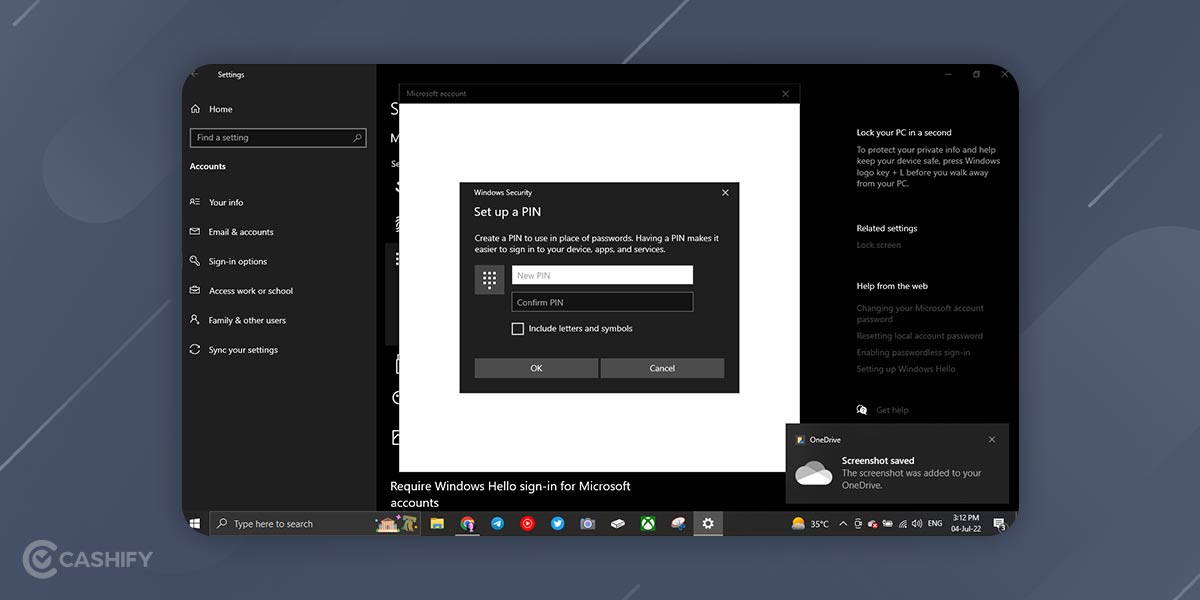Click the Lock screen related settings link
The height and width of the screenshot is (600, 1200).
[879, 244]
